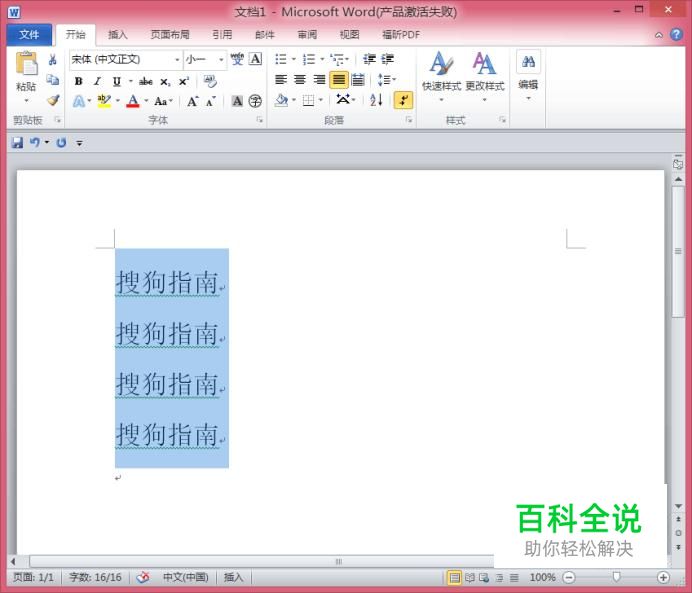Switch to Insert tab

[117, 34]
